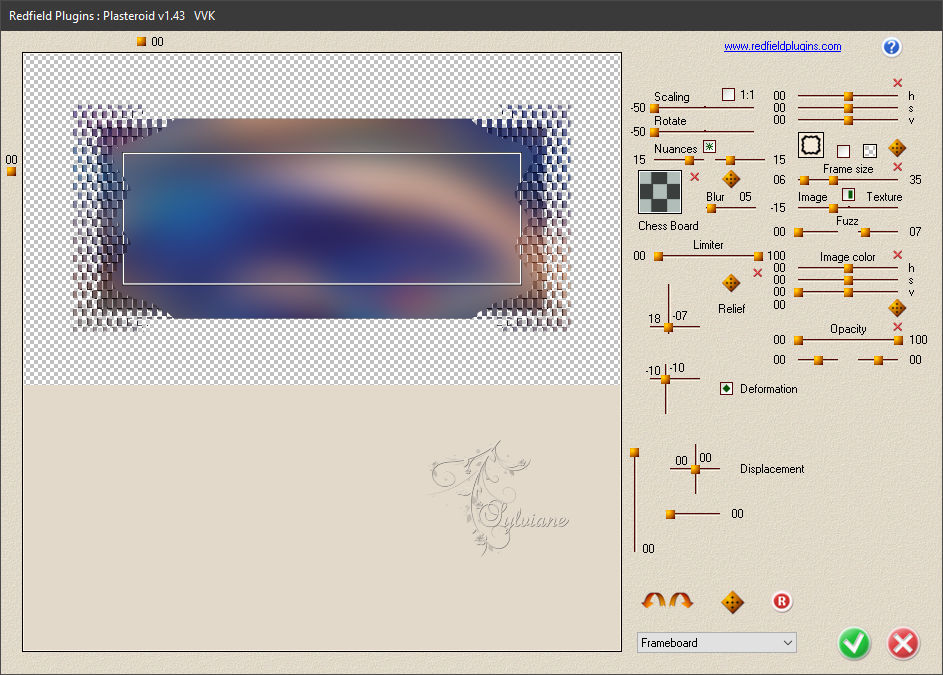Image resolution: width=943 pixels, height=675 pixels.
Task: Toggle the empty square box beside the frame shape
Action: tap(843, 151)
